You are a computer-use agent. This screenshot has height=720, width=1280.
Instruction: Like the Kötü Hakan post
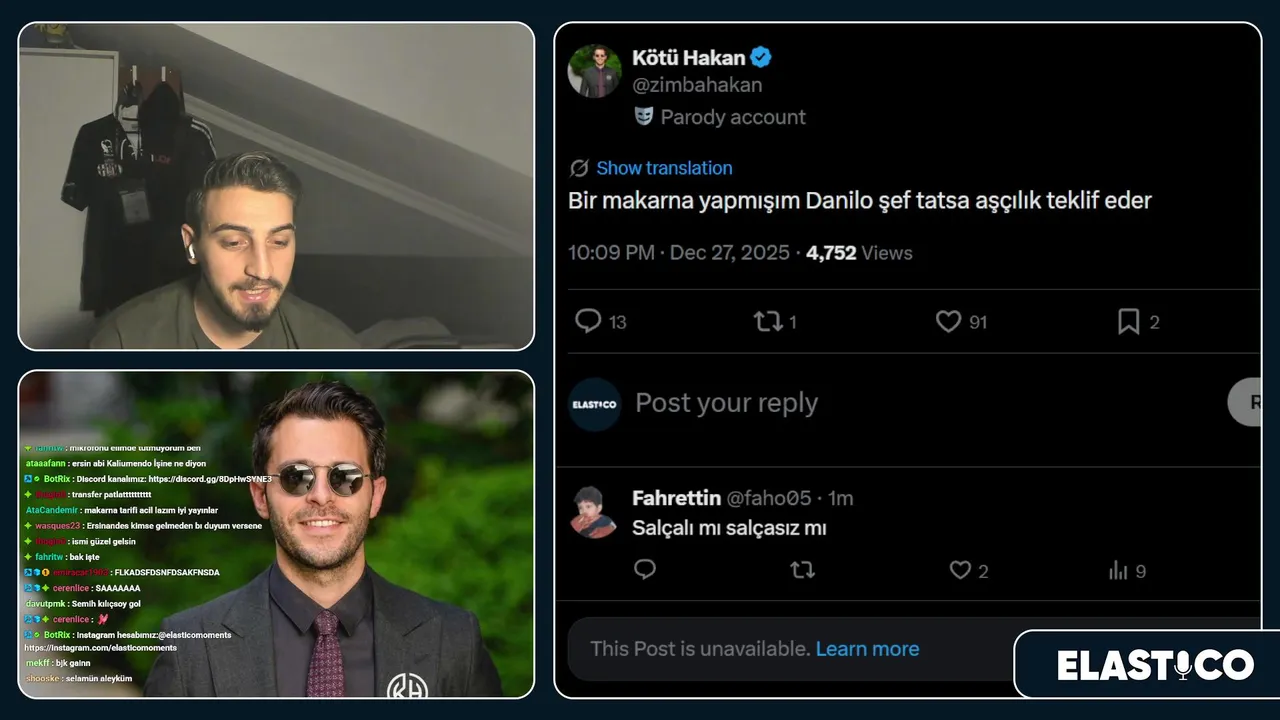(948, 321)
